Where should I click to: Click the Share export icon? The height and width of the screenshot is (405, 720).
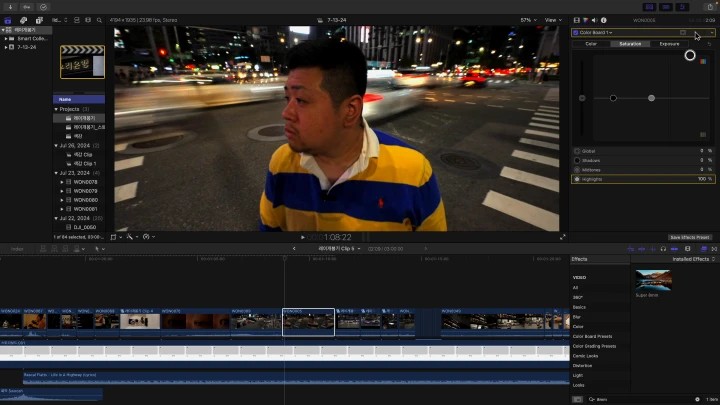710,7
